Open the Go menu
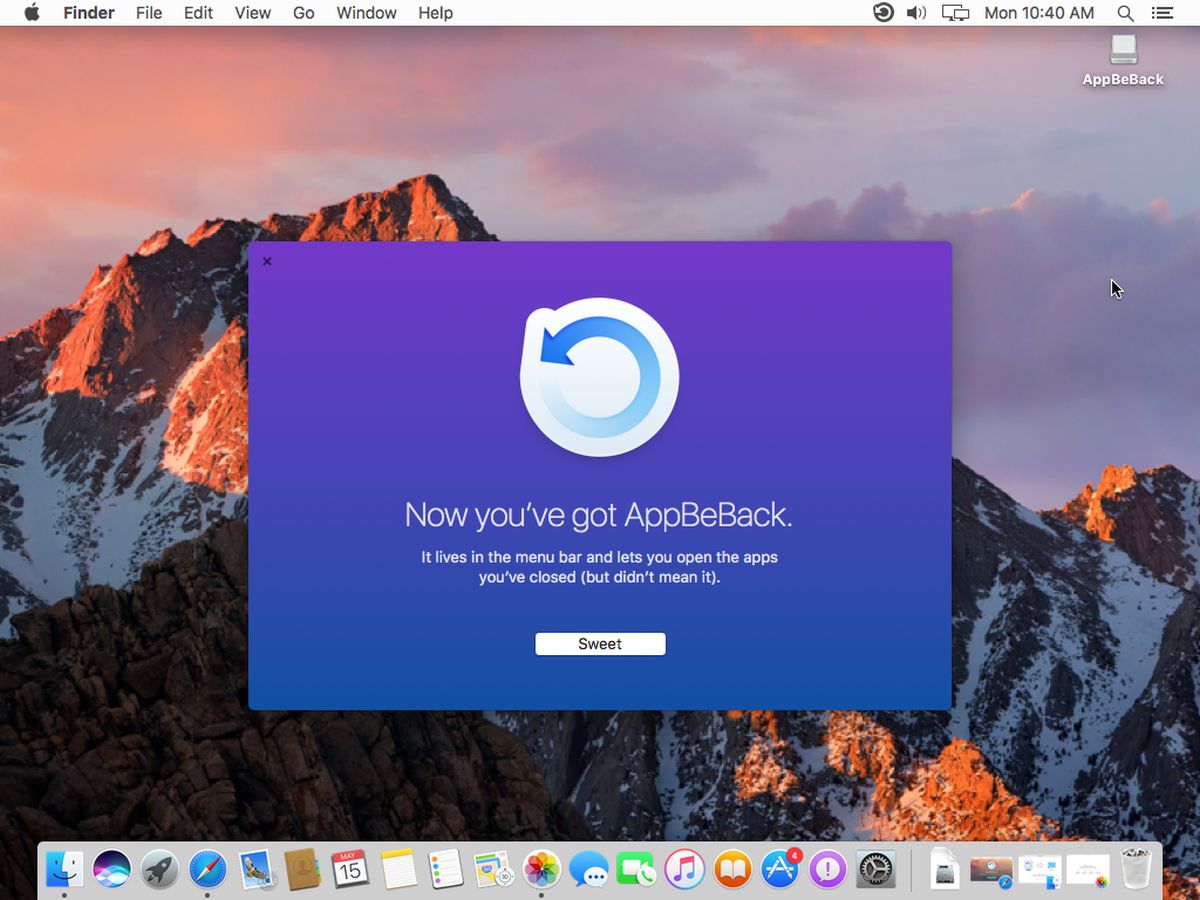1200x900 pixels. click(x=304, y=13)
